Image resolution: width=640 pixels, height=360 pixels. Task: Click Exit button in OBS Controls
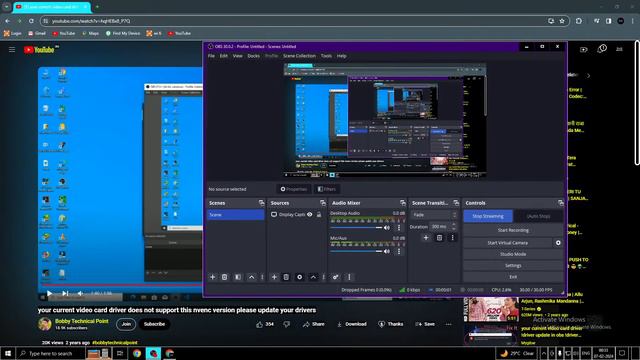tap(513, 277)
